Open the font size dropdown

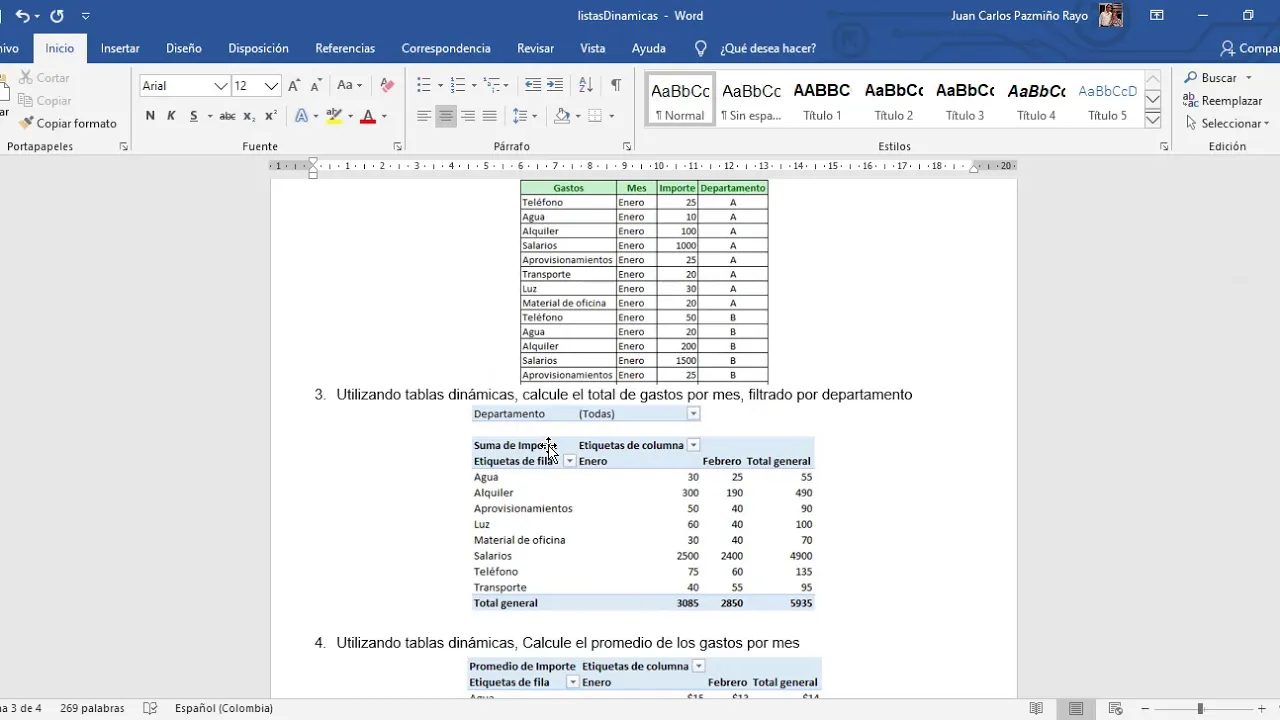click(271, 86)
